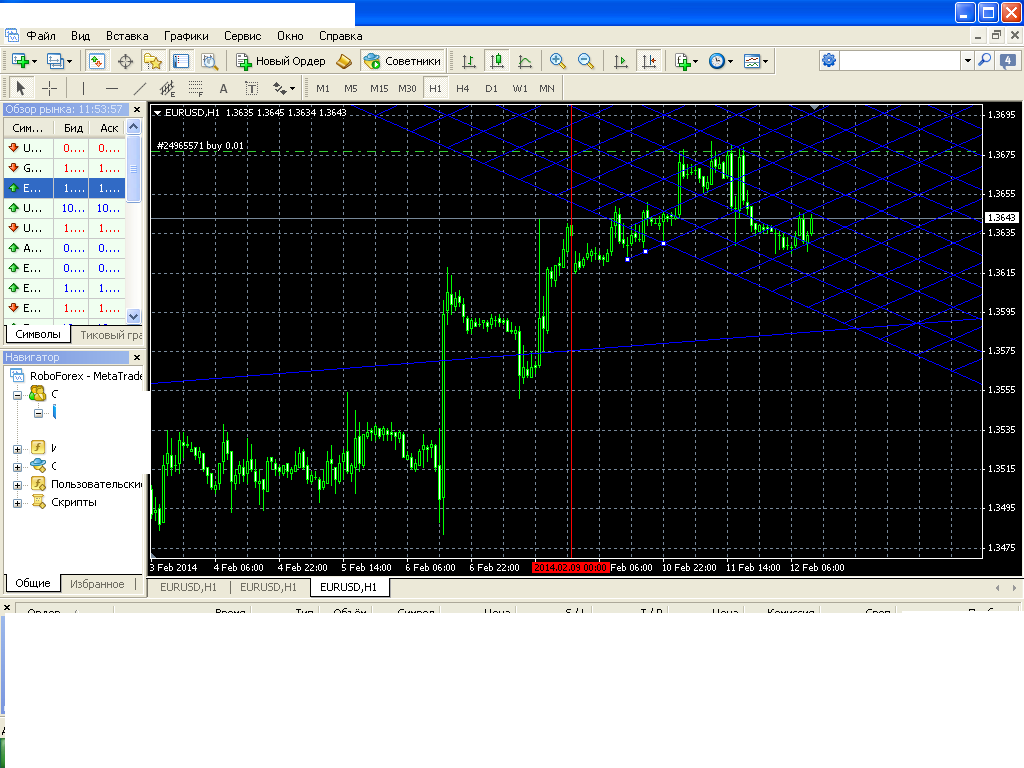
Task: Toggle the chart auto scroll button
Action: (x=621, y=61)
